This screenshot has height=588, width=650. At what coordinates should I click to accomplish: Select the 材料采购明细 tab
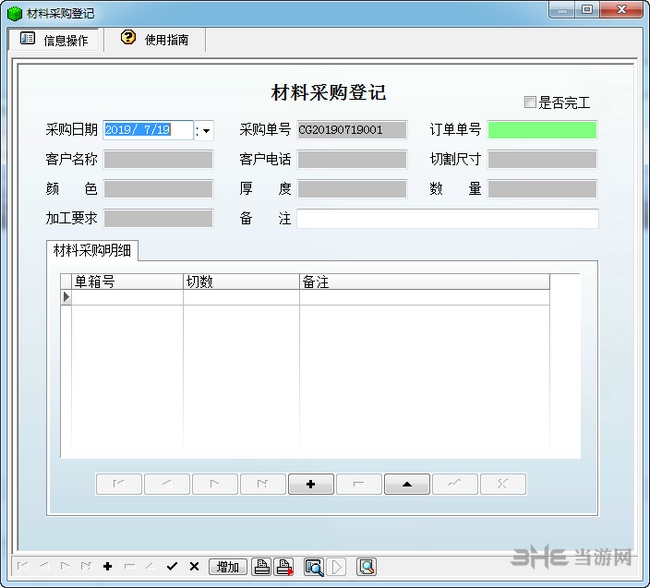[x=92, y=250]
